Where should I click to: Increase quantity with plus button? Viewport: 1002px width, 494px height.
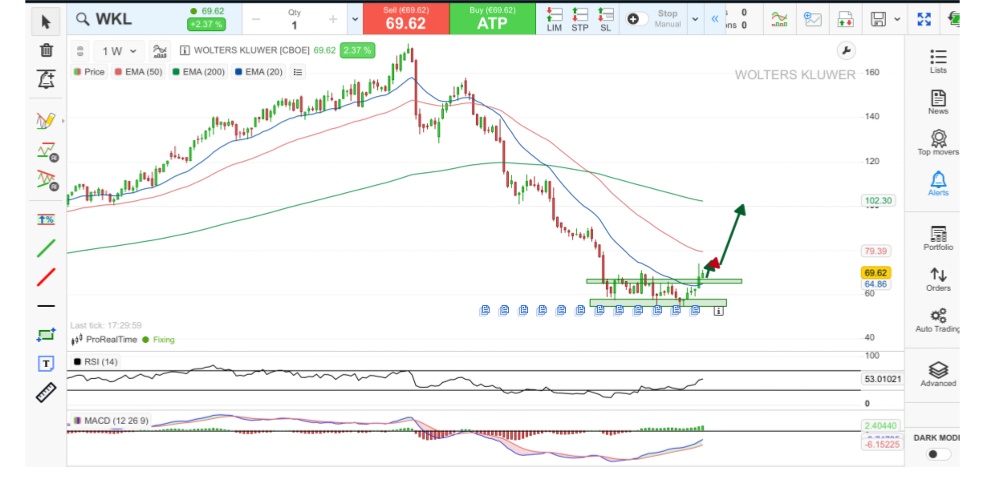tap(332, 19)
